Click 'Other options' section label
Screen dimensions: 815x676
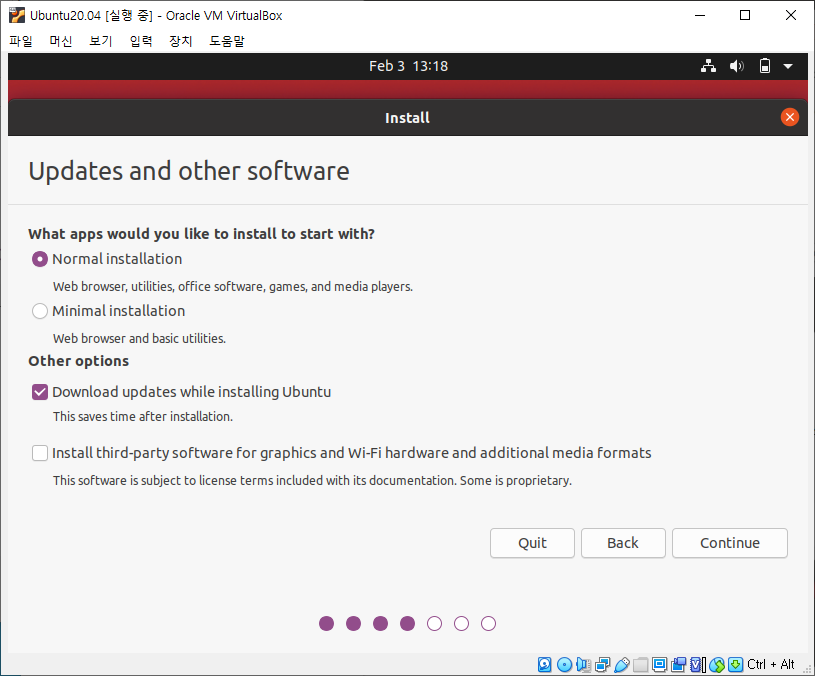78,361
